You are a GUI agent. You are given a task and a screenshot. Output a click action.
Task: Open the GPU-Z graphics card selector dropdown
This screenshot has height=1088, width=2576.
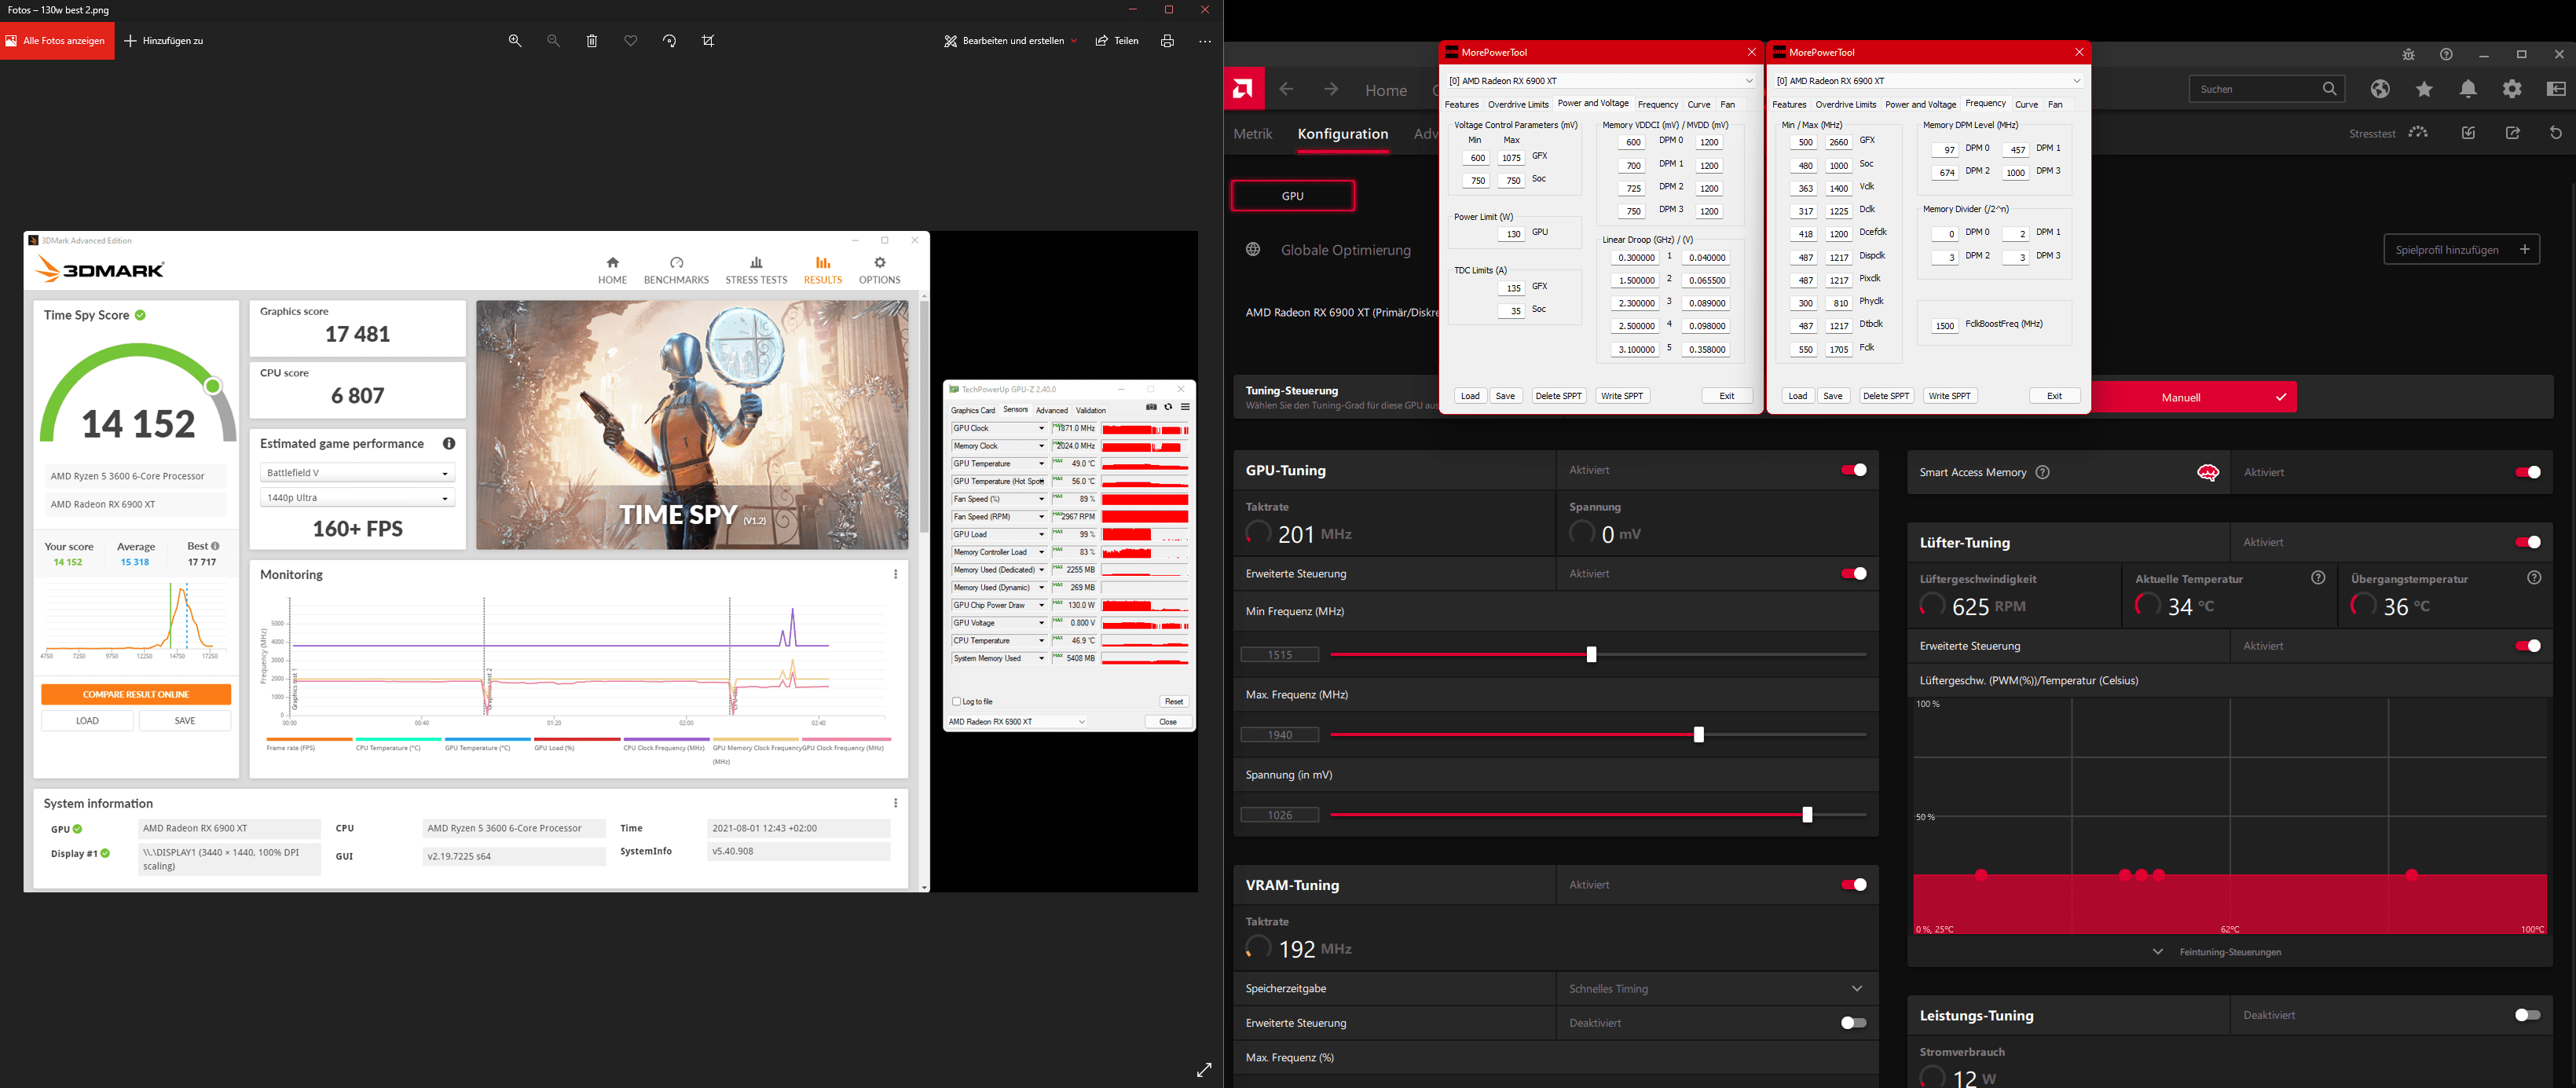(1018, 721)
